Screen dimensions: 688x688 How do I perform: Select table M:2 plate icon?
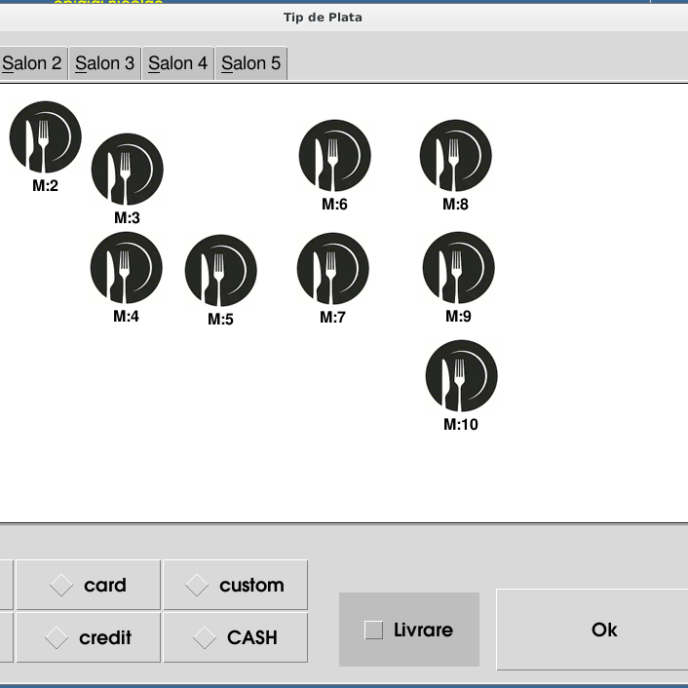(45, 137)
